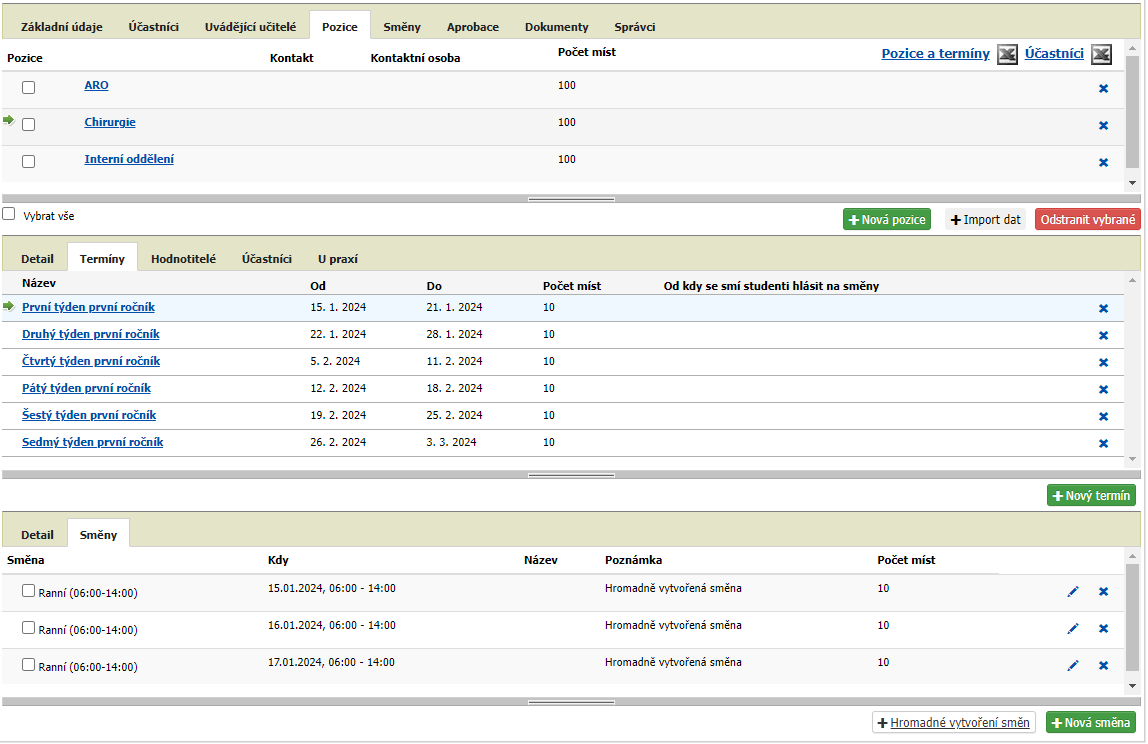Viewport: 1148px width, 744px height.
Task: Open Šestý týden první ročník term
Action: coord(89,416)
